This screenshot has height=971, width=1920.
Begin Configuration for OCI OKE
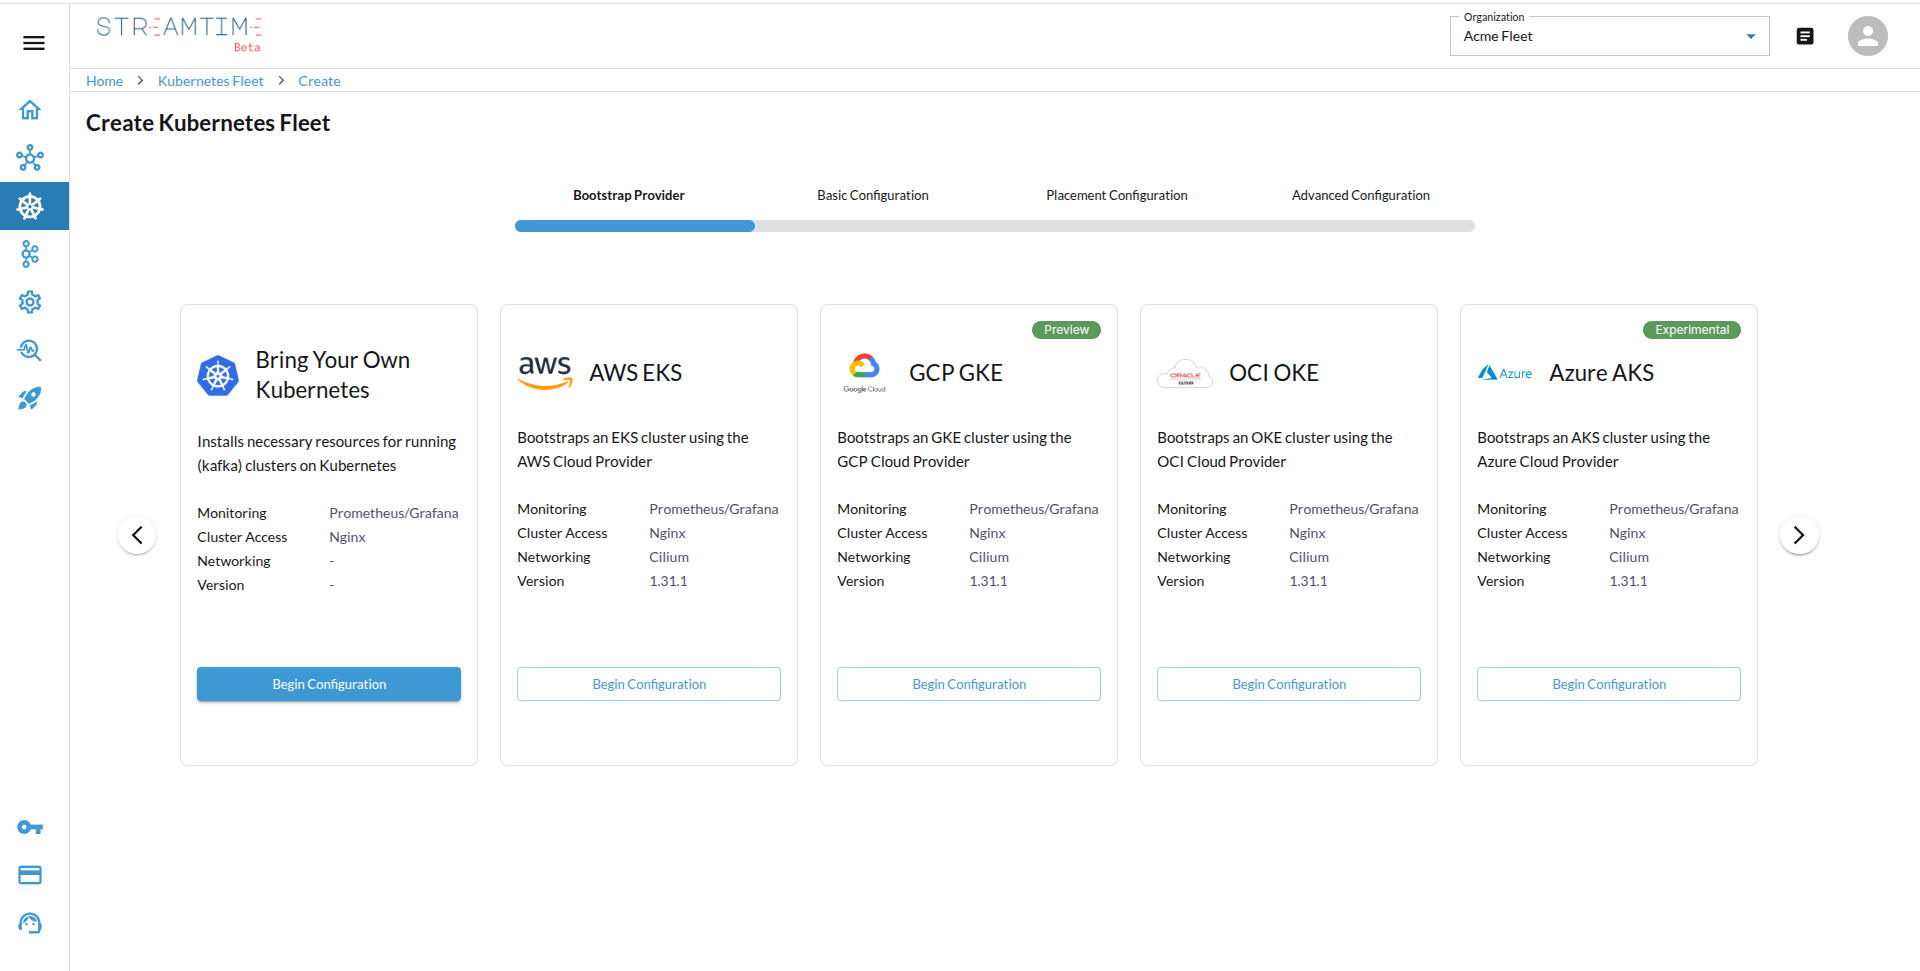coord(1289,684)
